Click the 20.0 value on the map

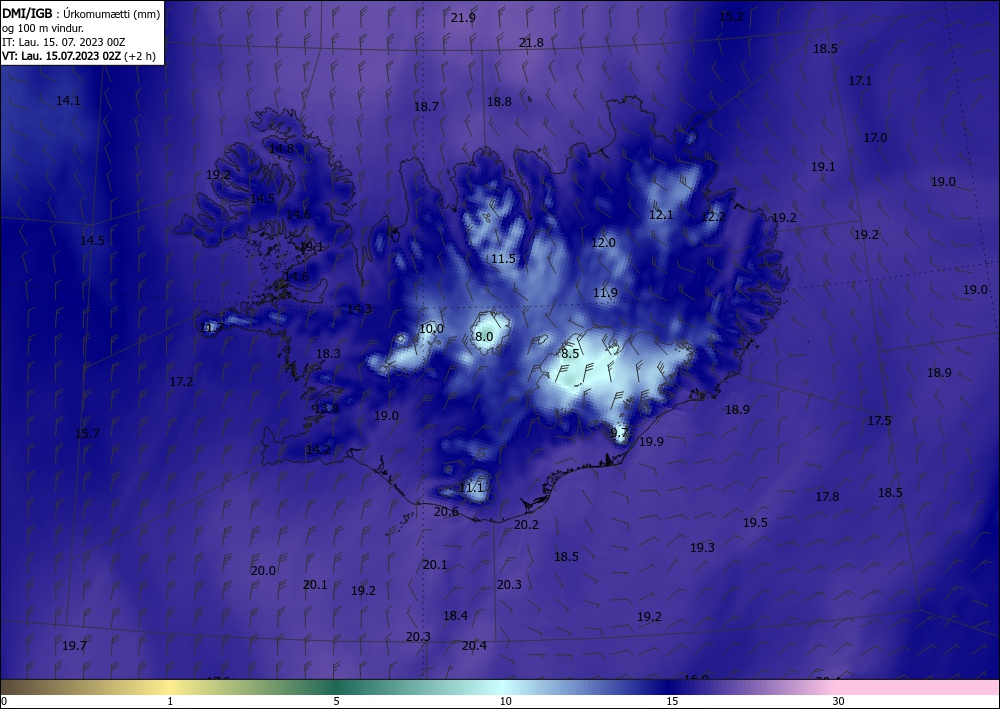(x=263, y=571)
